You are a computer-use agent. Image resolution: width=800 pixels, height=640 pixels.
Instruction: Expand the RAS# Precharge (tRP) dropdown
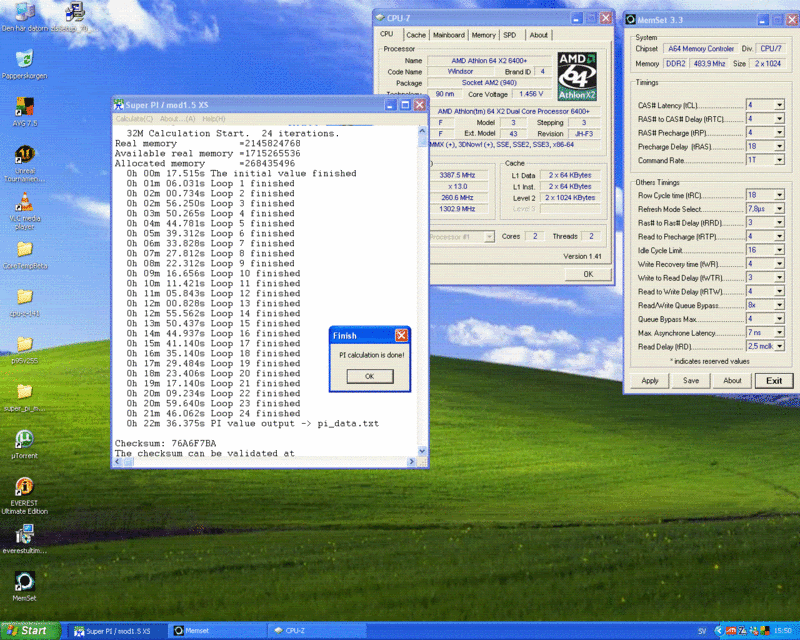coord(779,133)
